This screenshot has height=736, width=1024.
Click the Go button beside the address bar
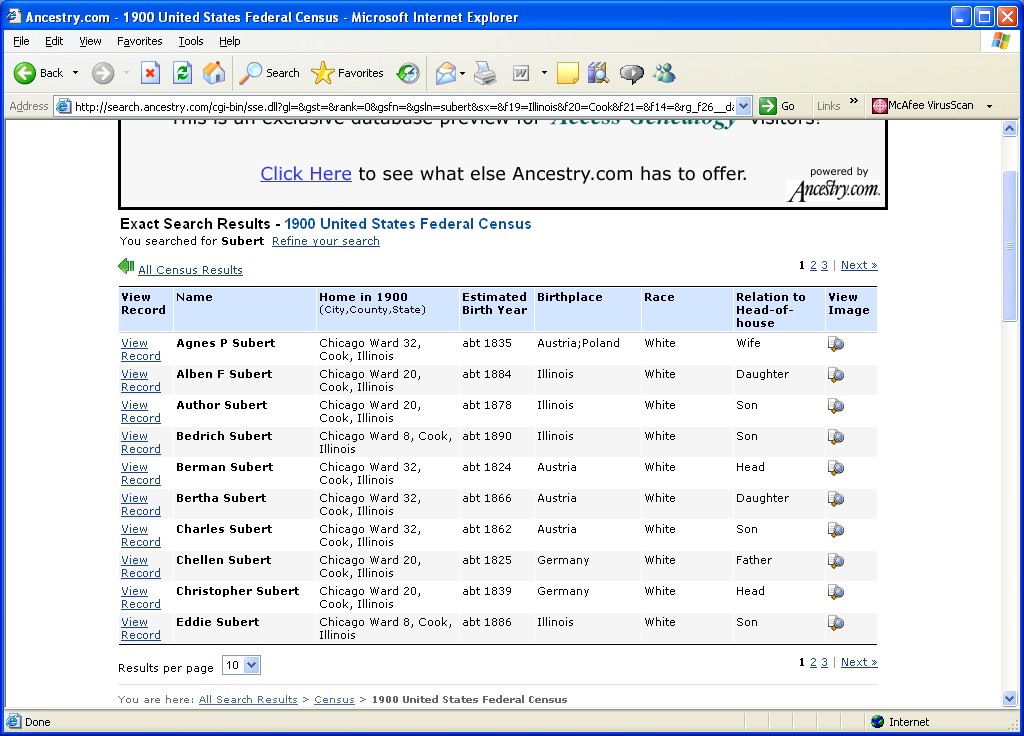coord(777,106)
